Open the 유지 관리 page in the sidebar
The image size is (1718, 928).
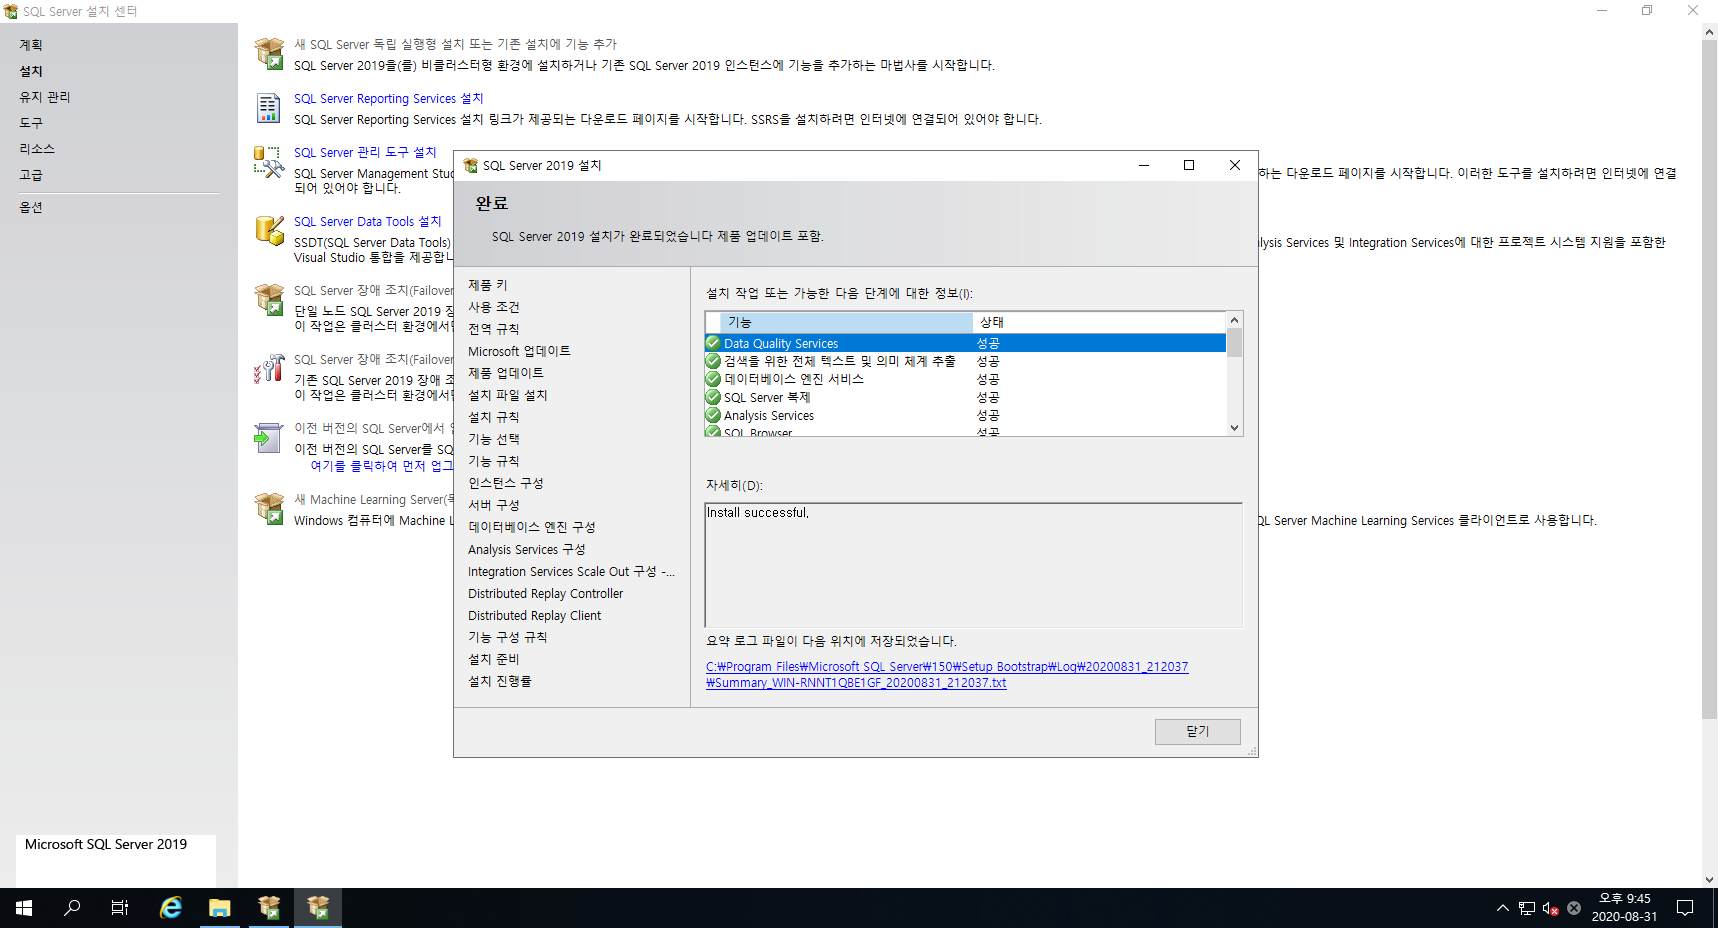pyautogui.click(x=45, y=97)
